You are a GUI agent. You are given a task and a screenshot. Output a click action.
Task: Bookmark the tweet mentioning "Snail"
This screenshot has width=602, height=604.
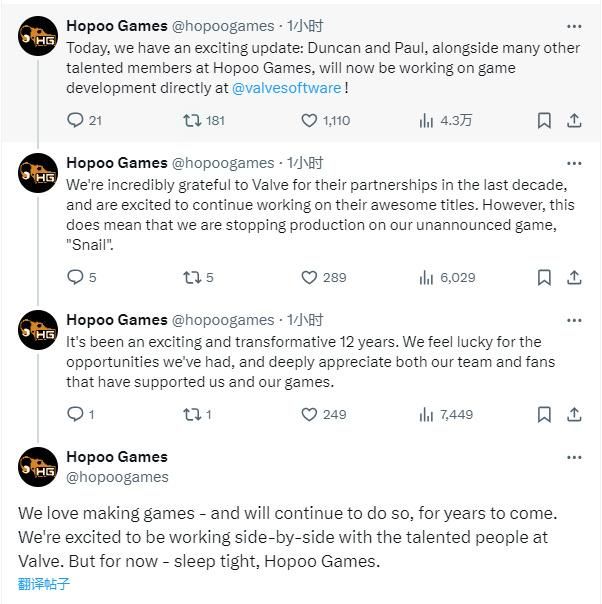(544, 277)
